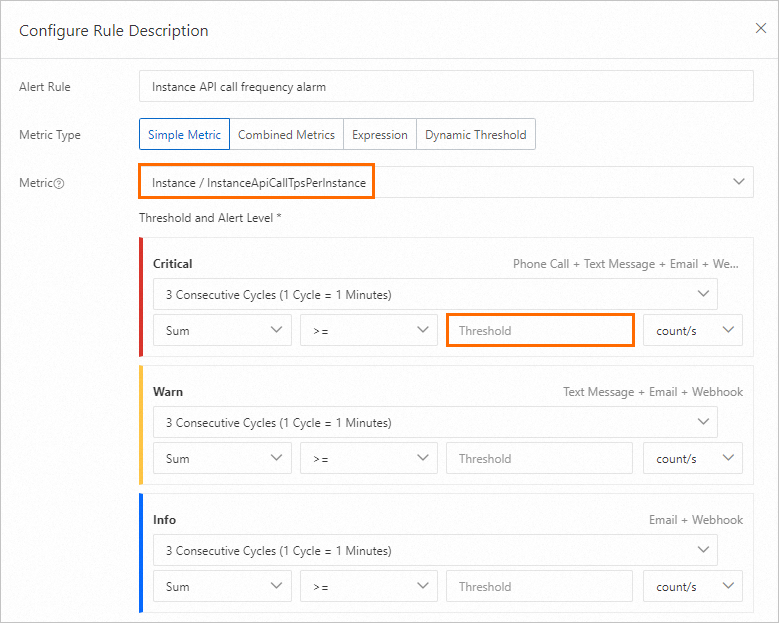Click the Critical Threshold input field
The width and height of the screenshot is (779, 623).
pyautogui.click(x=540, y=331)
